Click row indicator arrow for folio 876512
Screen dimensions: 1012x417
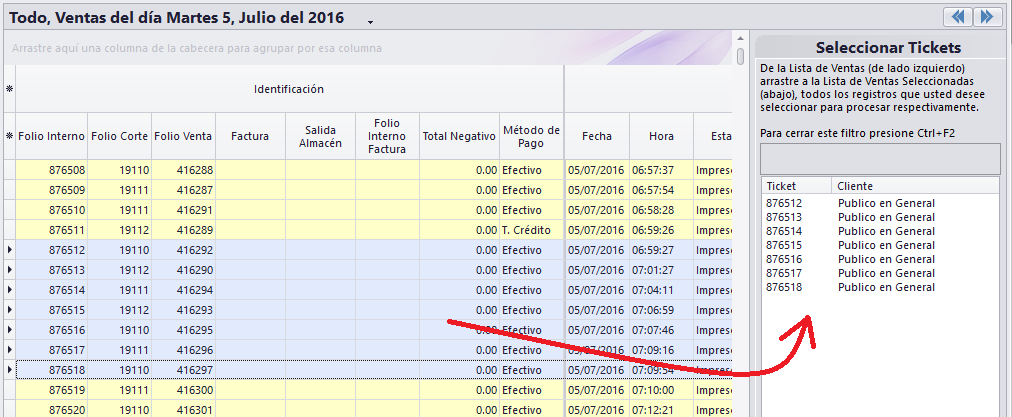click(9, 250)
